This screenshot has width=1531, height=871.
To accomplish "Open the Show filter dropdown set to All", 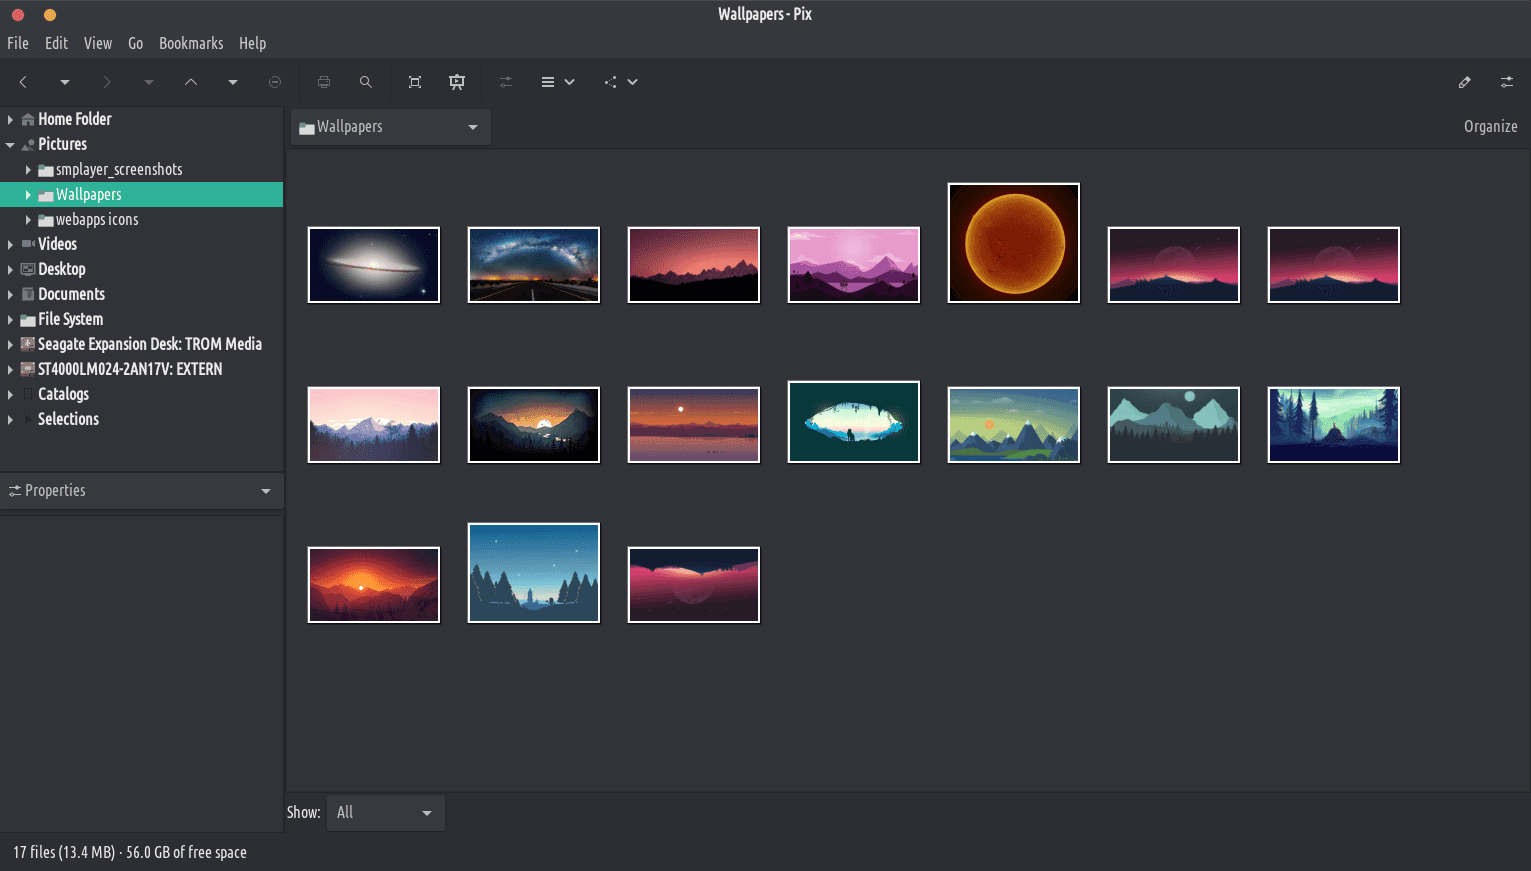I will tap(385, 813).
